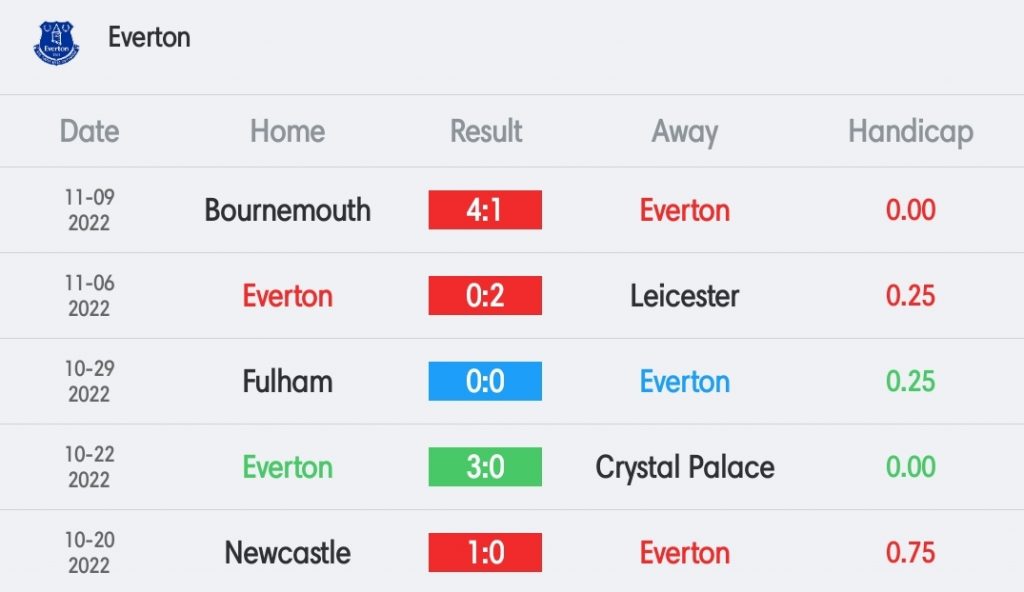1024x592 pixels.
Task: Click the 11-09 2022 match date
Action: [x=89, y=210]
